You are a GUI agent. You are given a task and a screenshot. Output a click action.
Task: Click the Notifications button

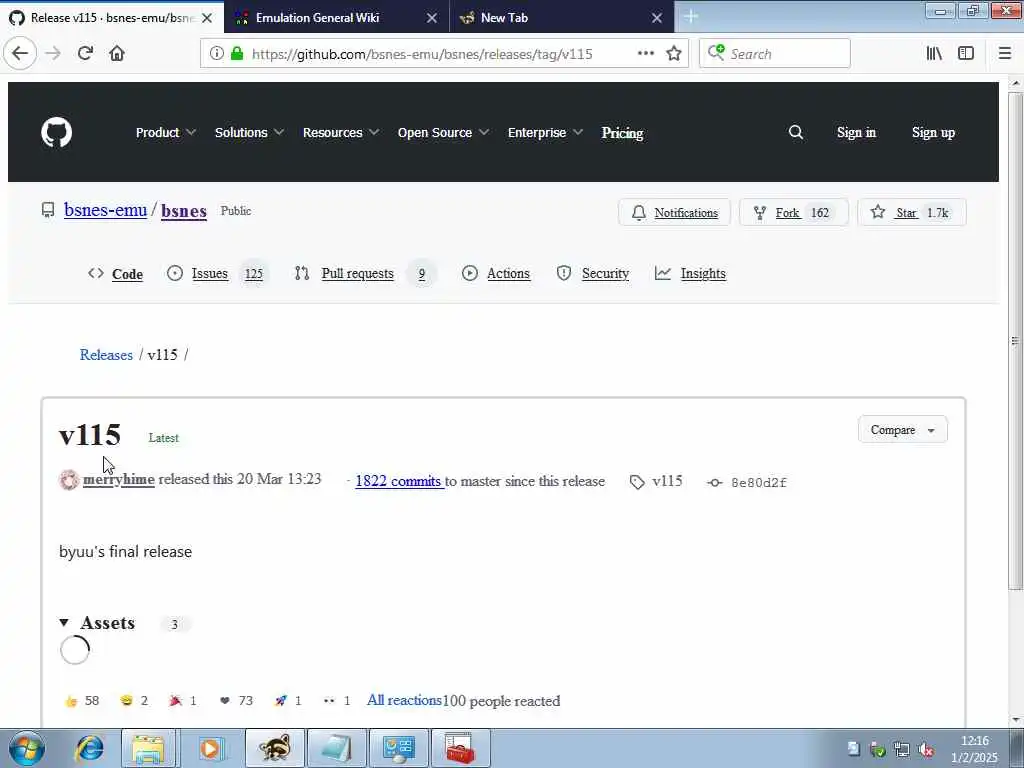pos(674,212)
